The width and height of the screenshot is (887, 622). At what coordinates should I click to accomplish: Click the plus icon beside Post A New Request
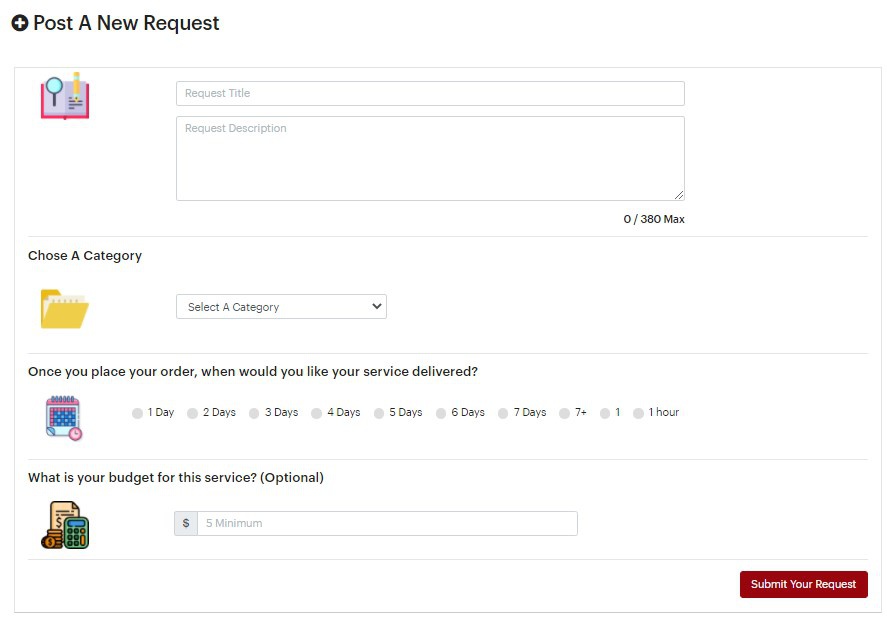click(x=20, y=23)
